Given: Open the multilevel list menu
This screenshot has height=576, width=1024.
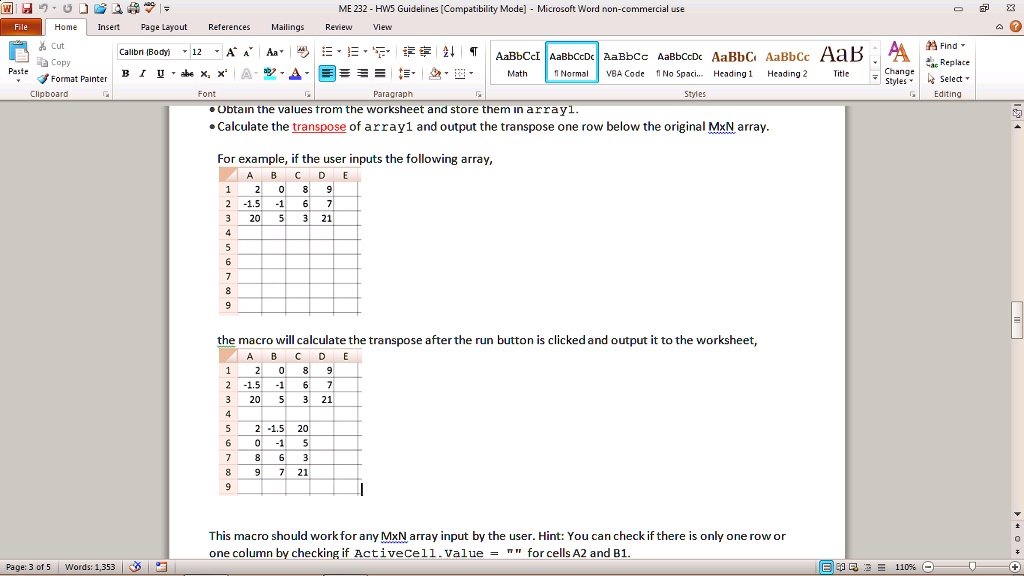Looking at the screenshot, I should pyautogui.click(x=381, y=52).
